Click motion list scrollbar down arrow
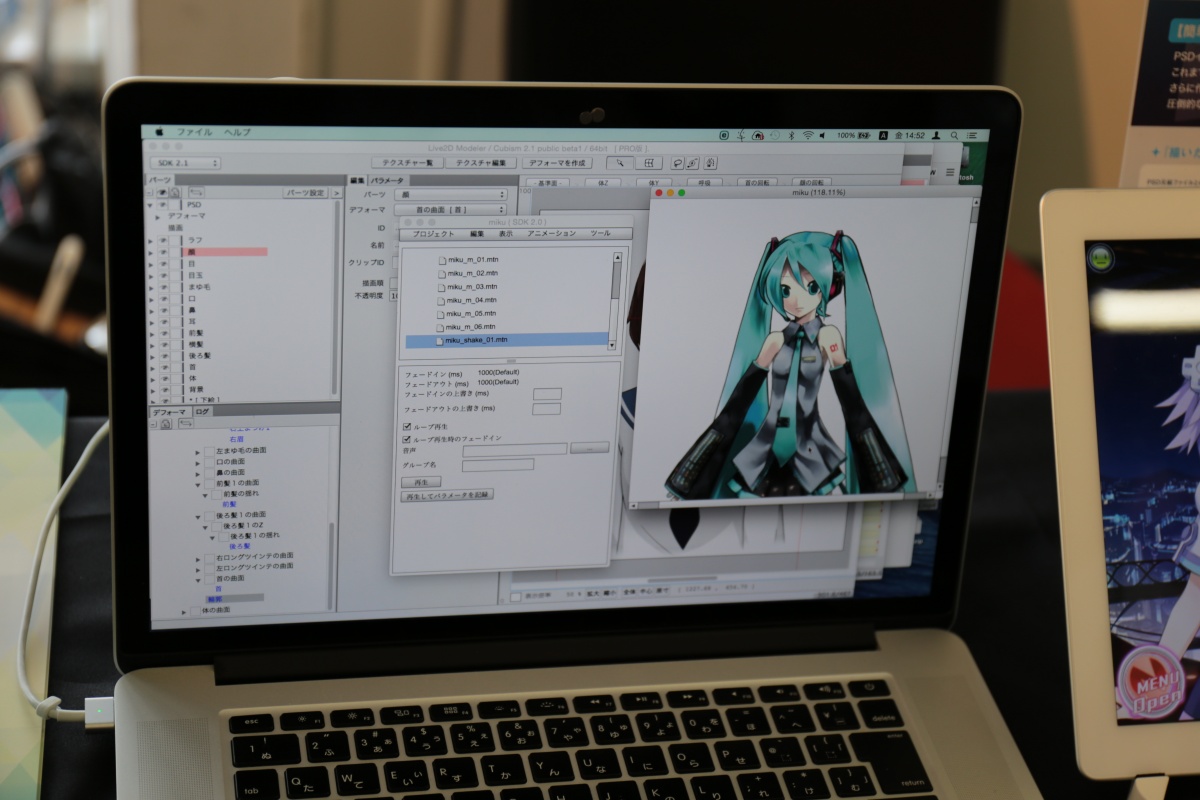The height and width of the screenshot is (800, 1200). coord(612,345)
